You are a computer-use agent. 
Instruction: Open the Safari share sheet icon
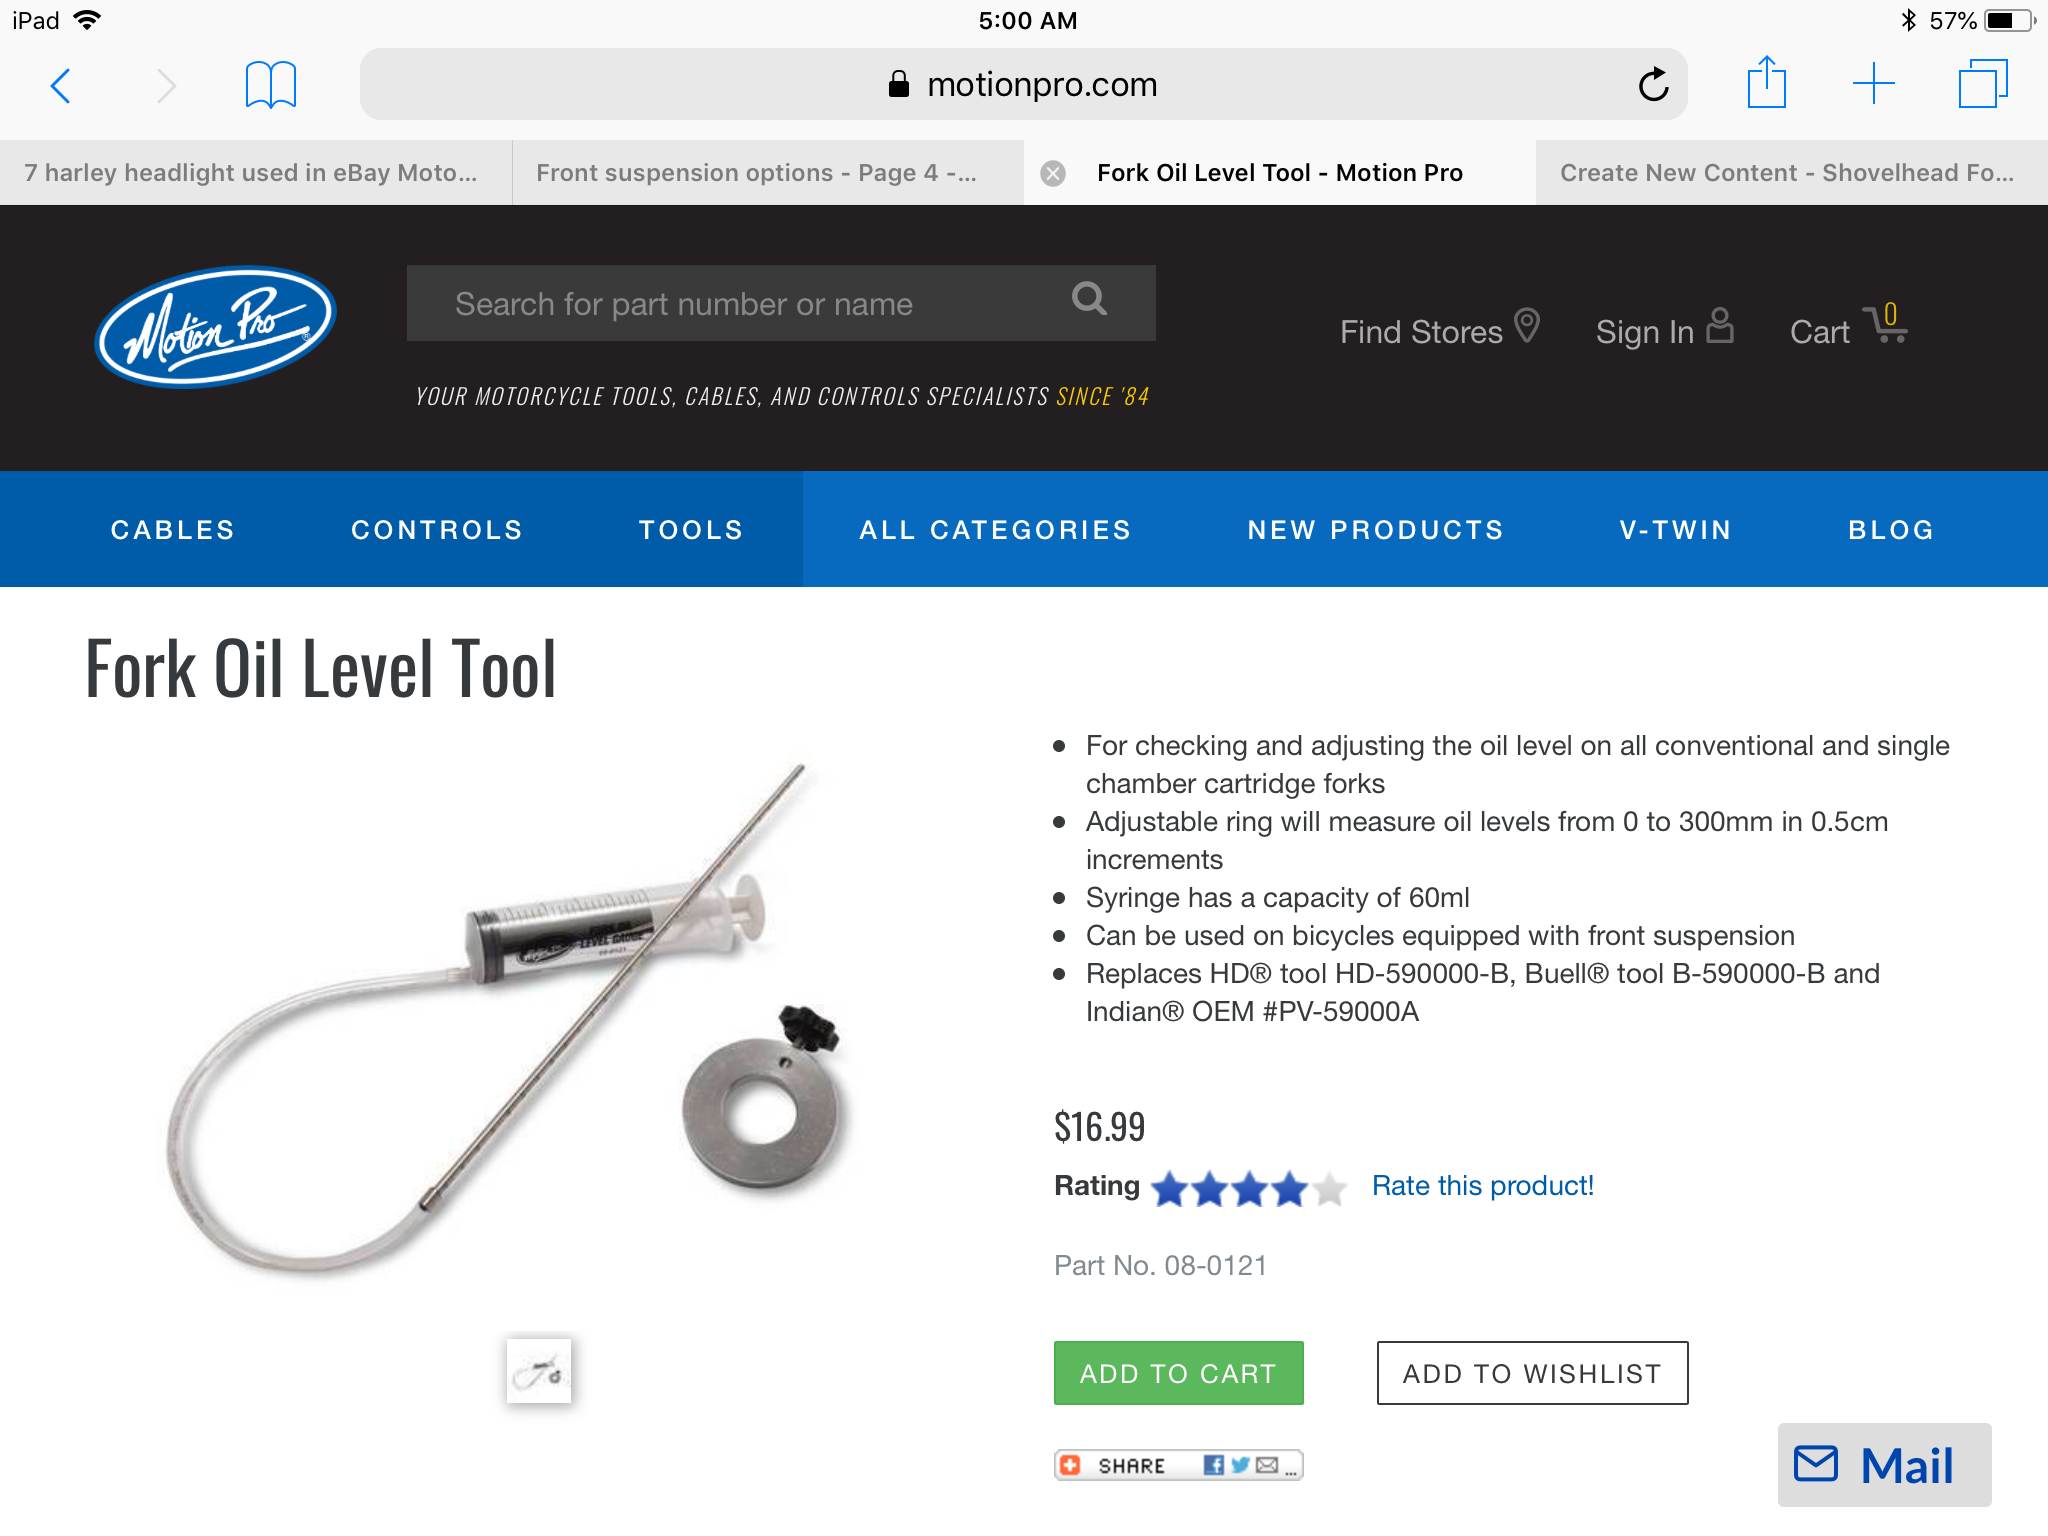(1766, 83)
